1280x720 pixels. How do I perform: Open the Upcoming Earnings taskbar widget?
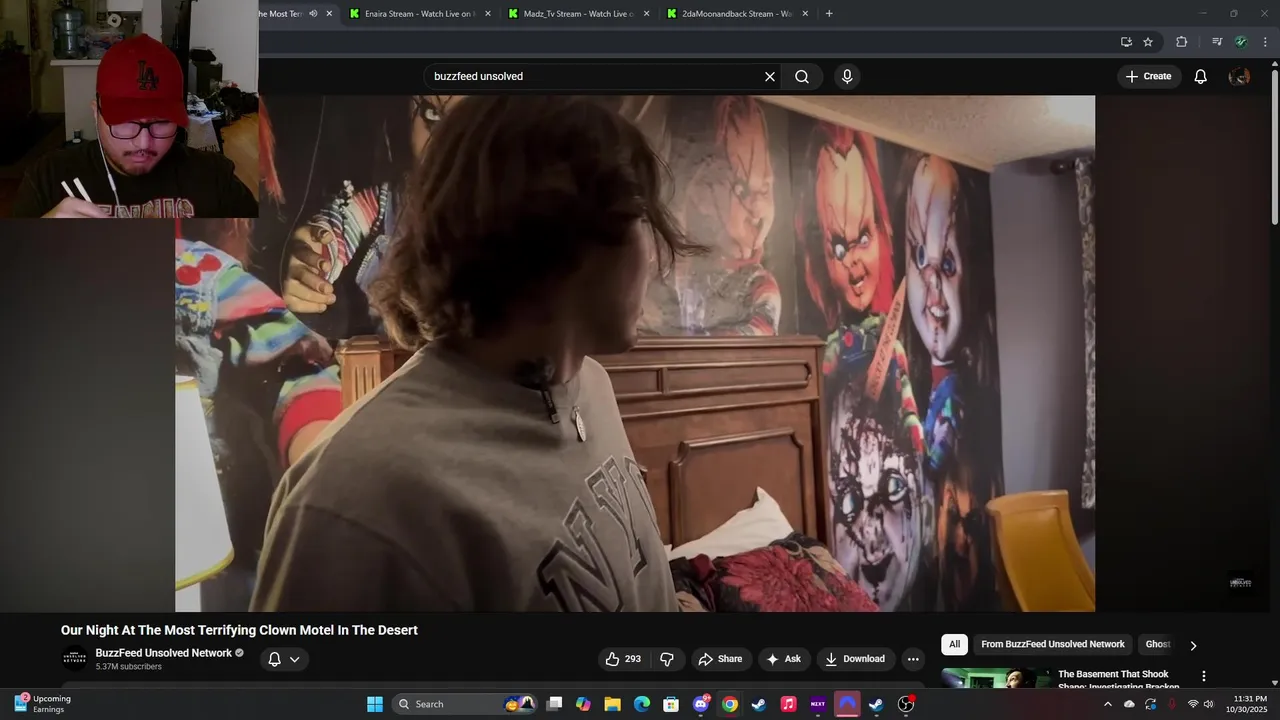click(42, 704)
